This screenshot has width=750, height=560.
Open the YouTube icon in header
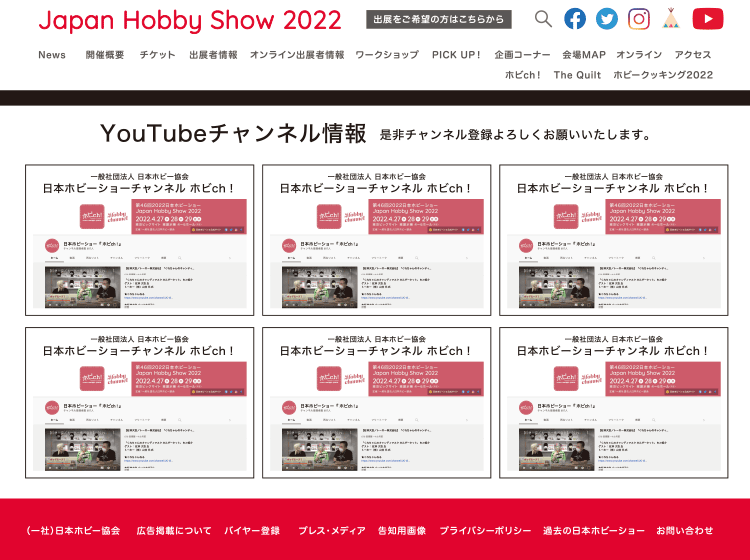(708, 19)
